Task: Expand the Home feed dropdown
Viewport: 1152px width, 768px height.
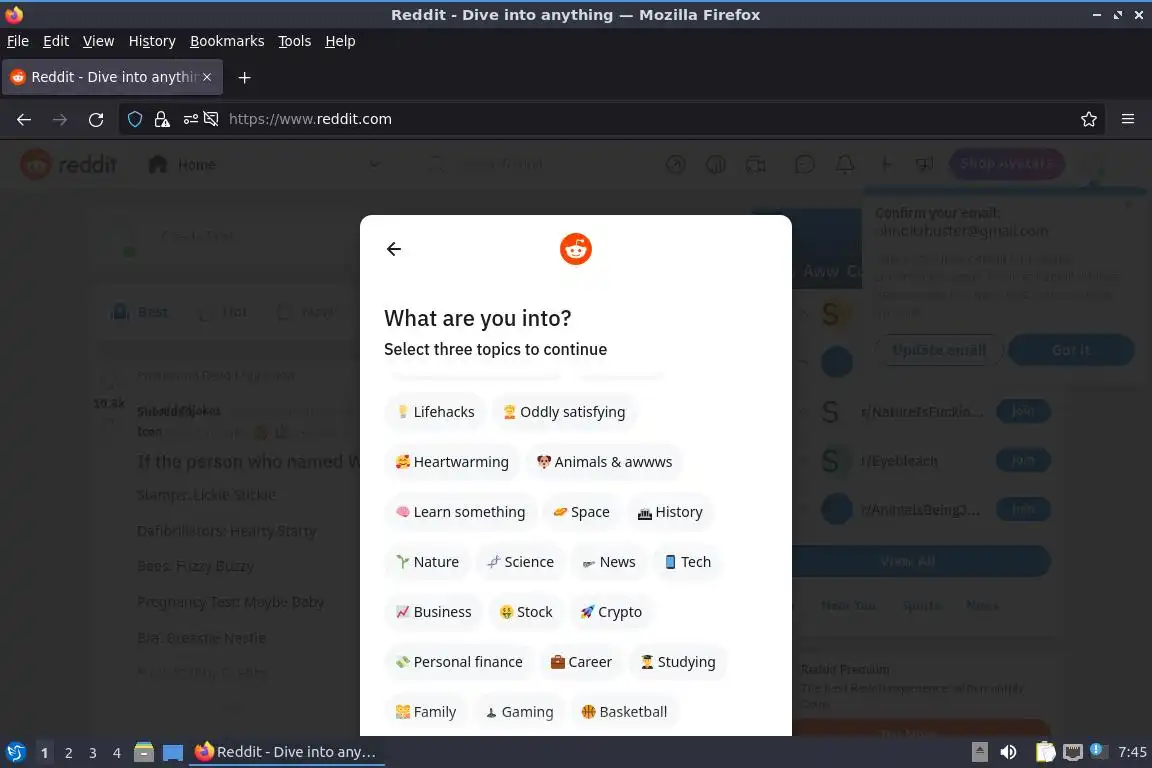Action: [375, 165]
